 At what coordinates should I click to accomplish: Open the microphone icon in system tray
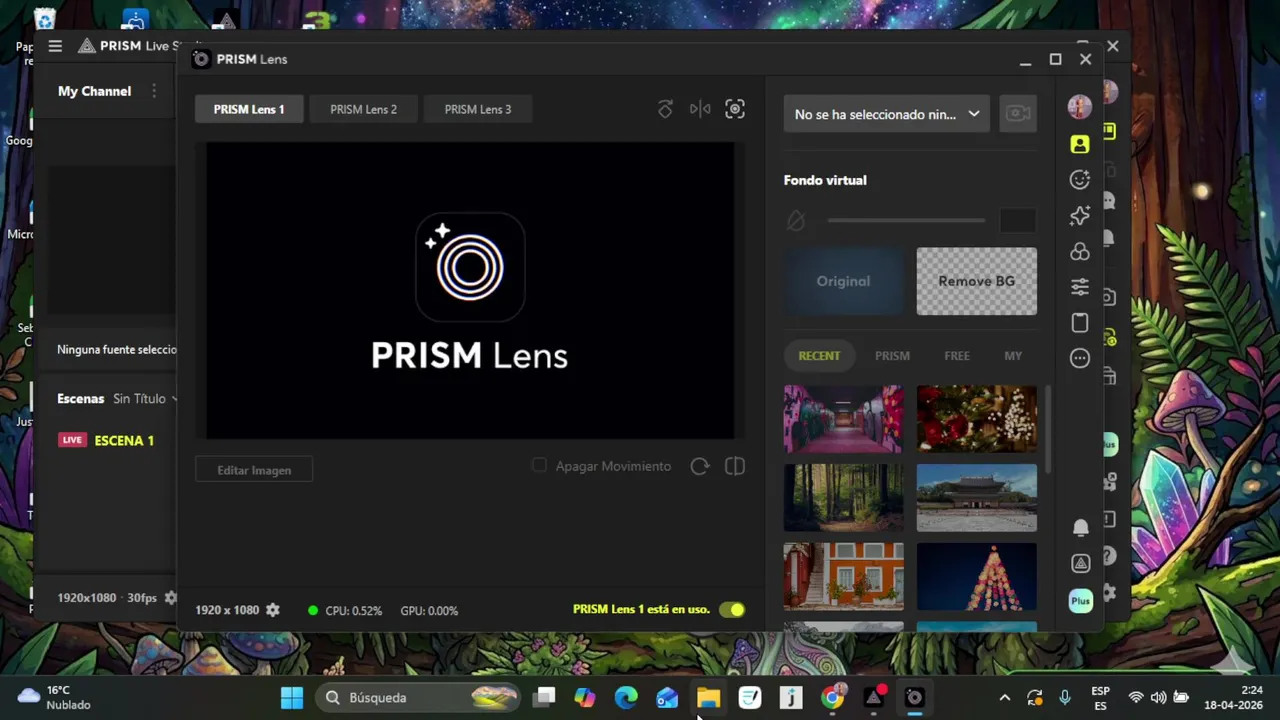pos(1065,698)
